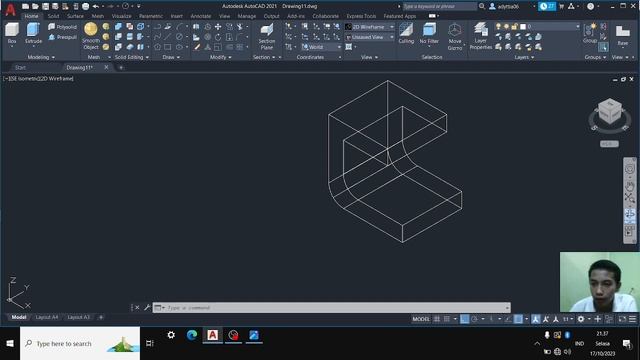Image resolution: width=640 pixels, height=360 pixels.
Task: Toggle ortho mode in status bar
Action: (x=464, y=319)
